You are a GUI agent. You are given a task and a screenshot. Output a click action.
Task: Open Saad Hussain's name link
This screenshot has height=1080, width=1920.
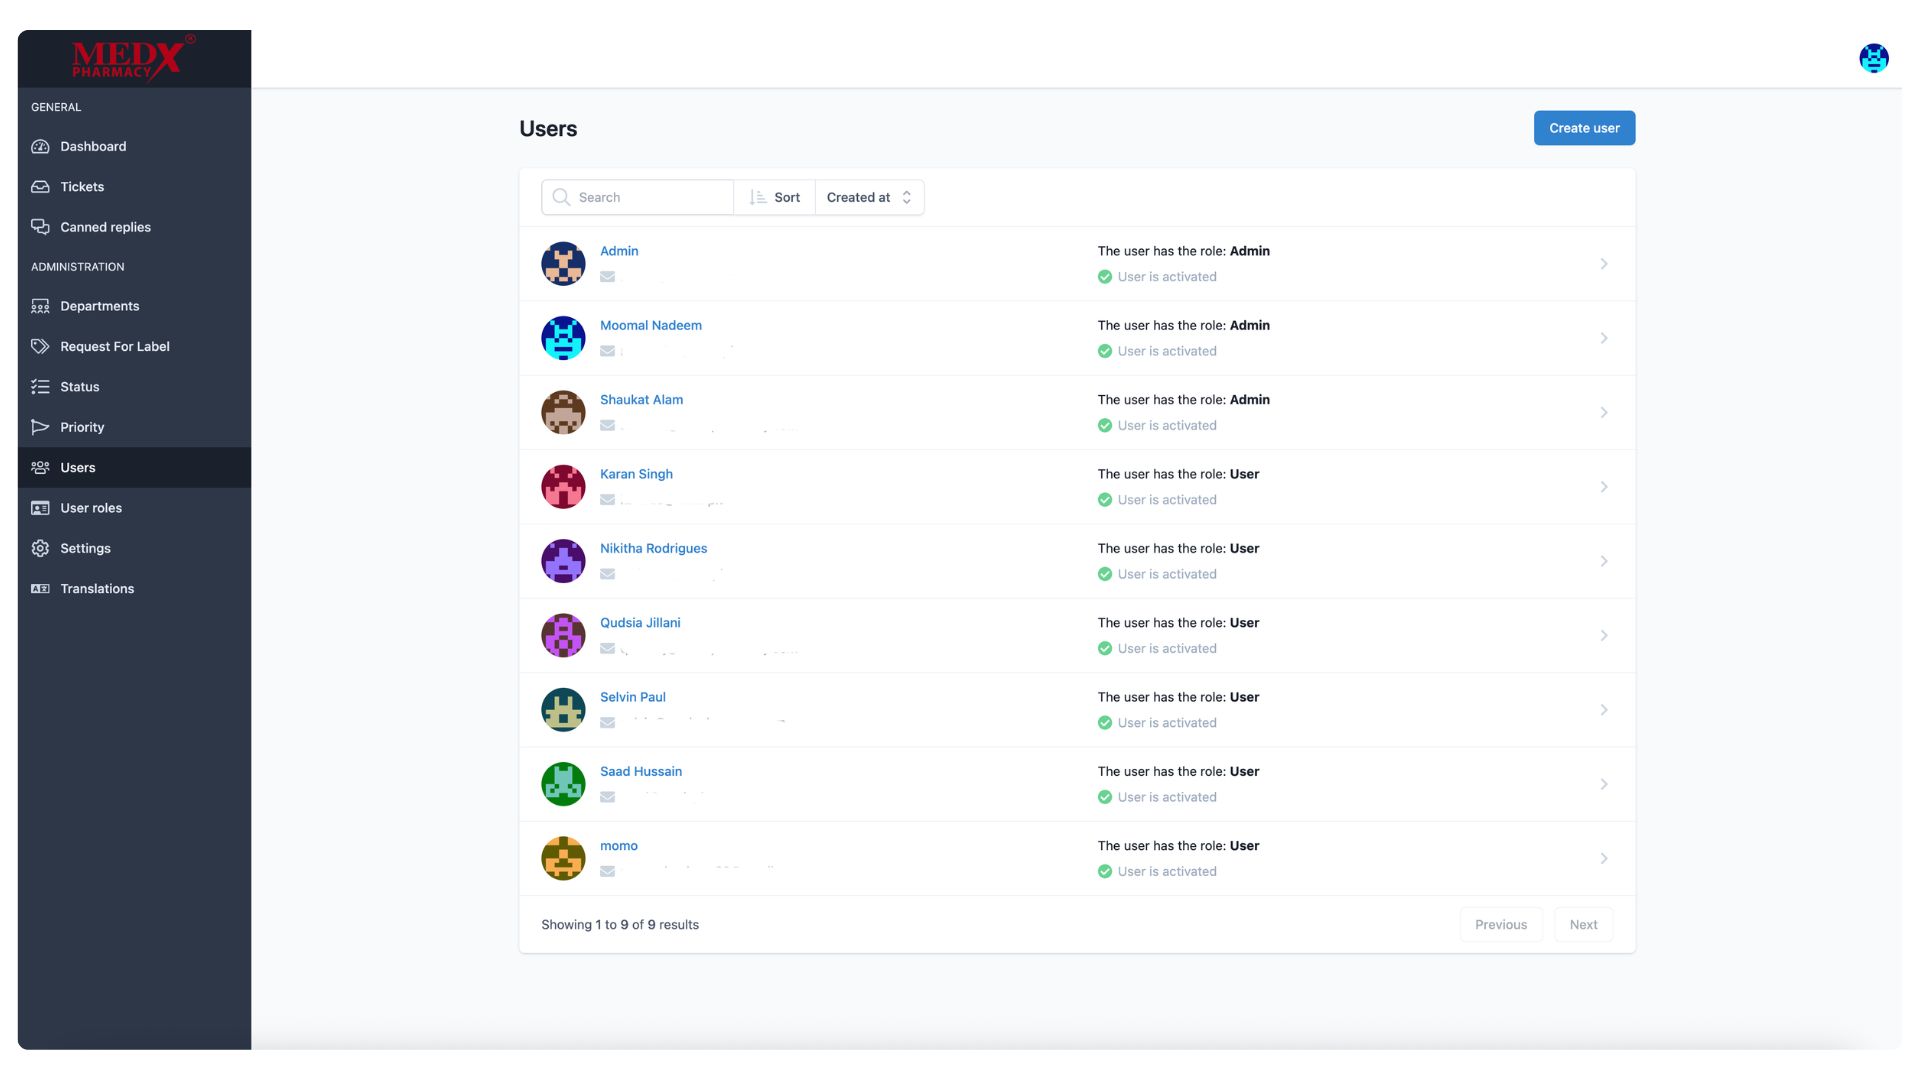[641, 772]
